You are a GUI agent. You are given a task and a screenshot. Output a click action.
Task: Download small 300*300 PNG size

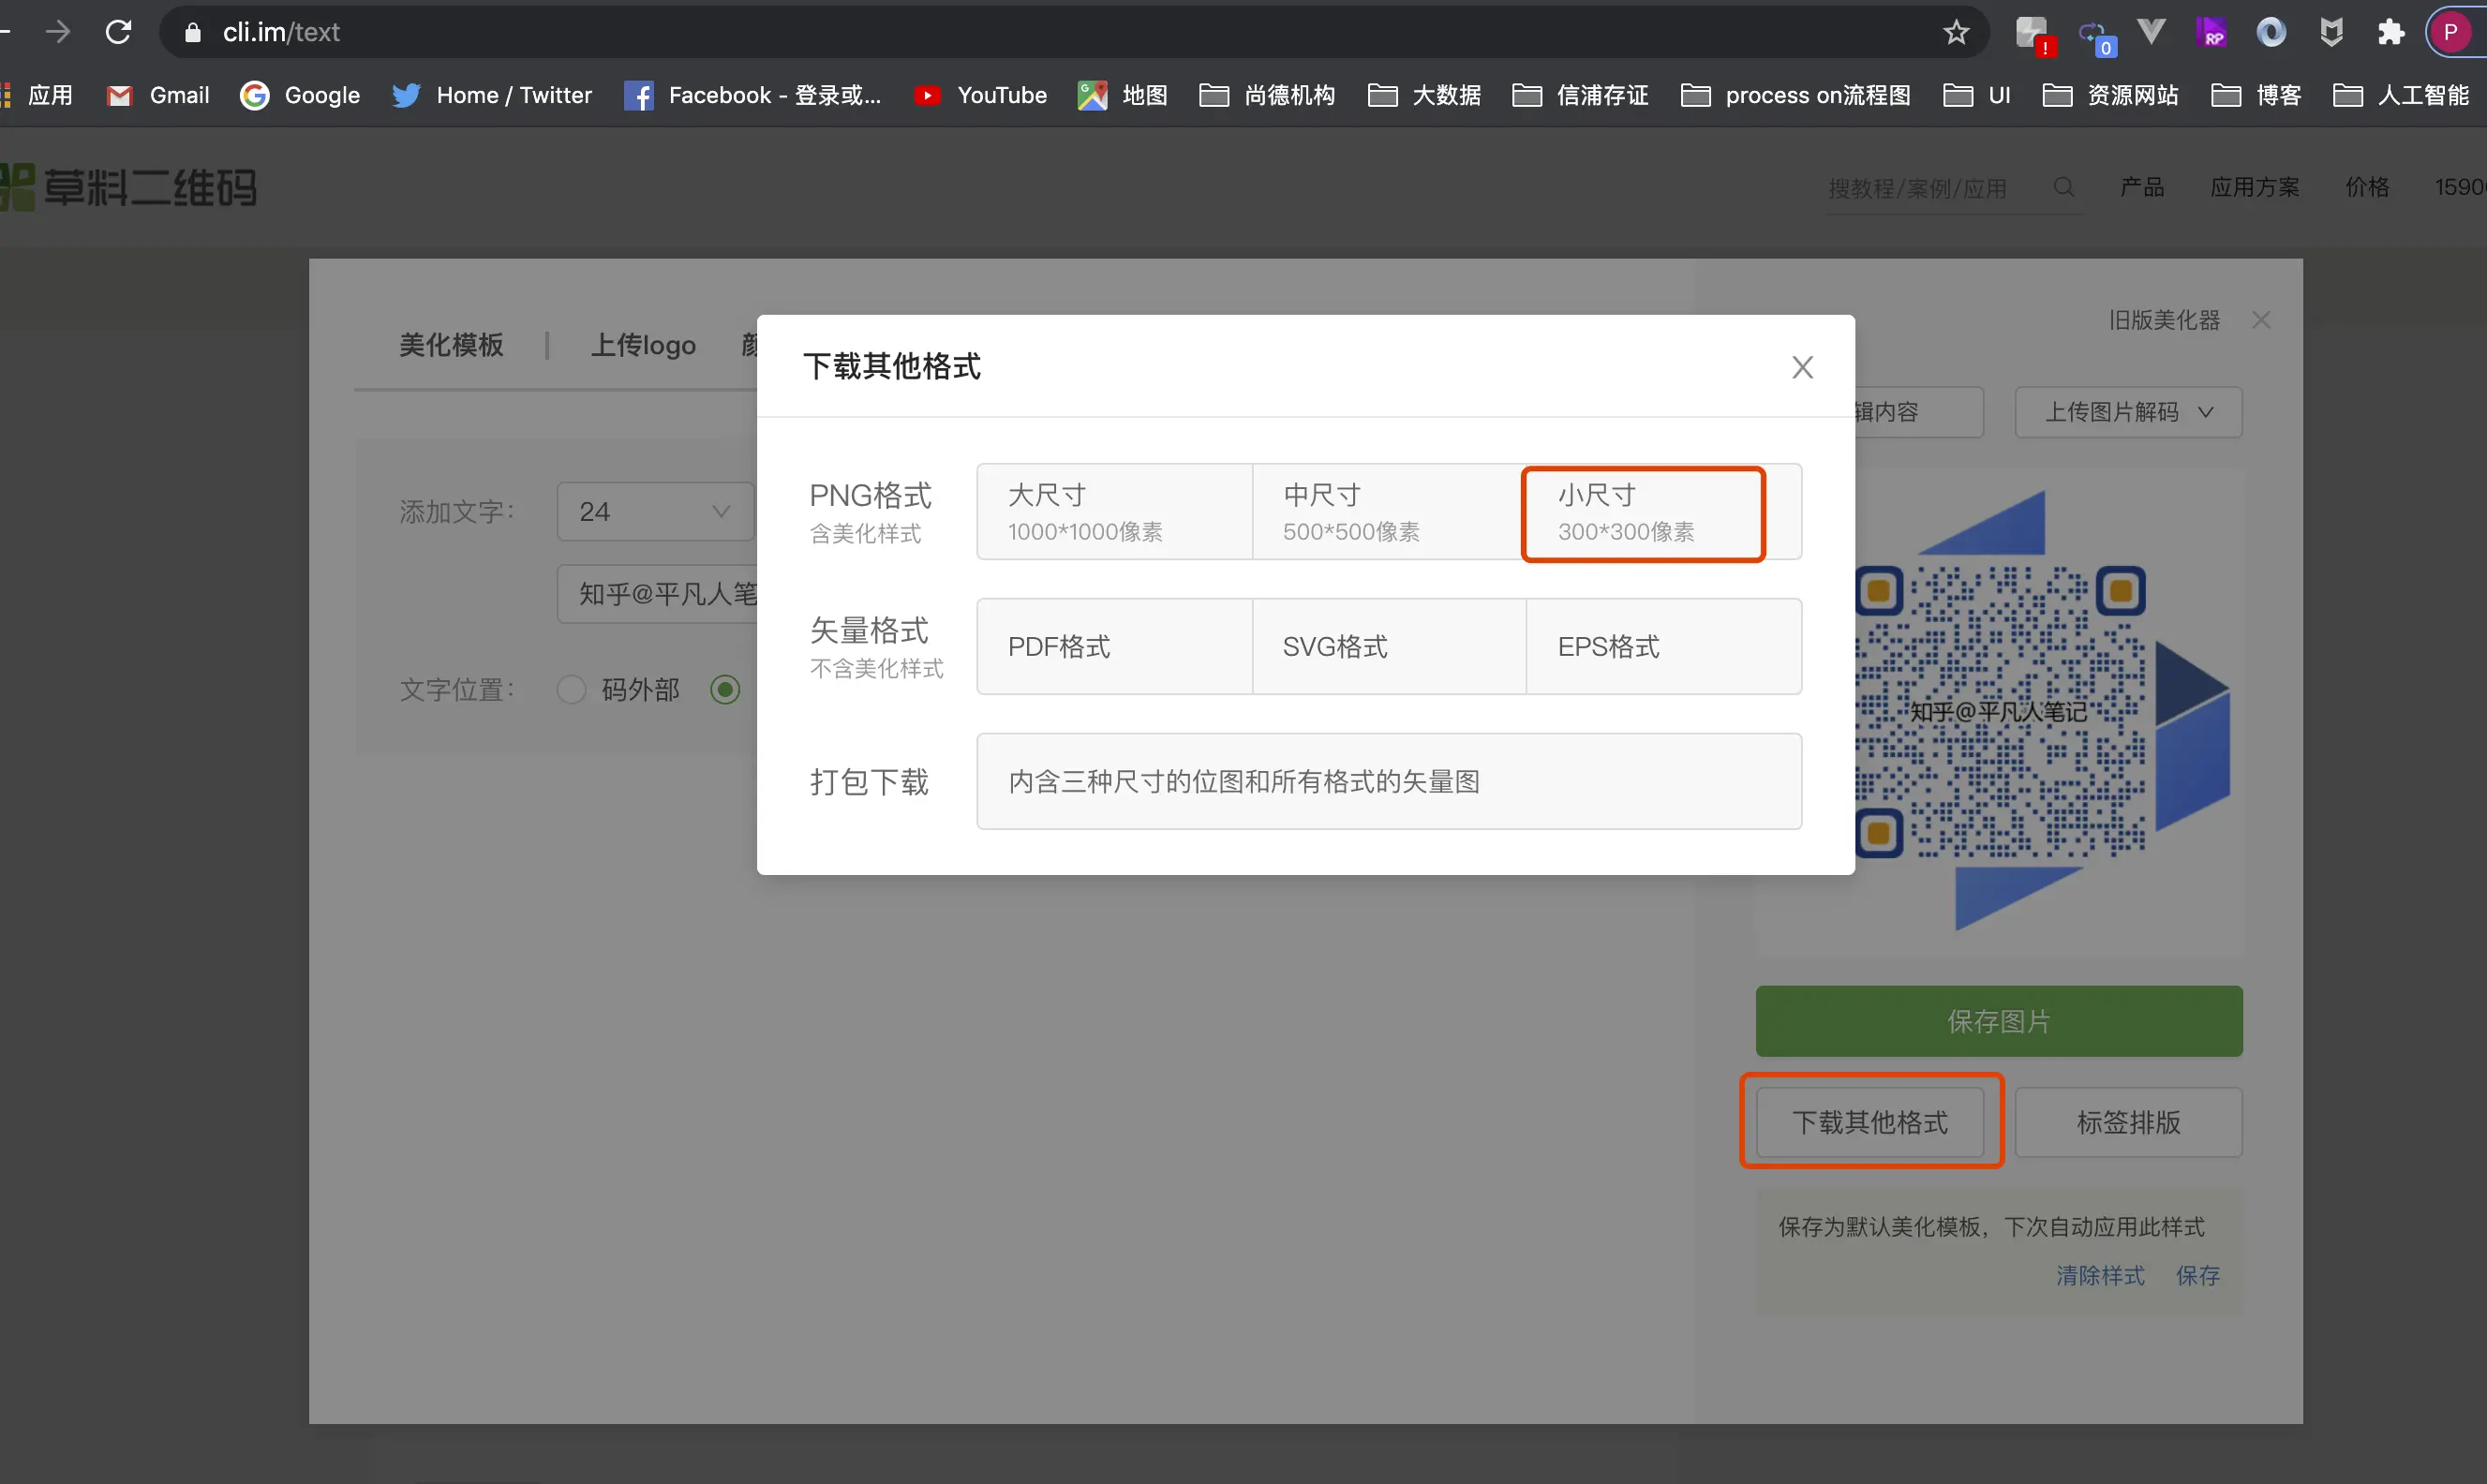pyautogui.click(x=1642, y=513)
